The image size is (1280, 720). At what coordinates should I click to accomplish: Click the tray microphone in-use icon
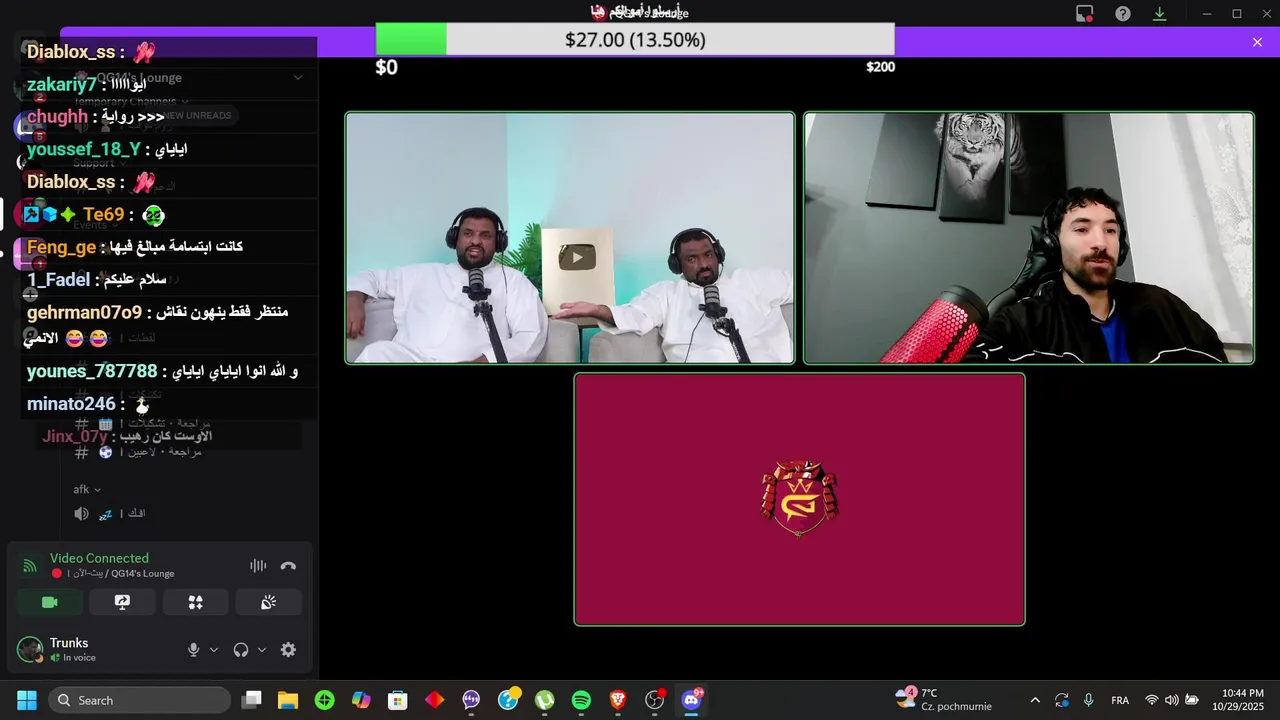tap(1088, 700)
